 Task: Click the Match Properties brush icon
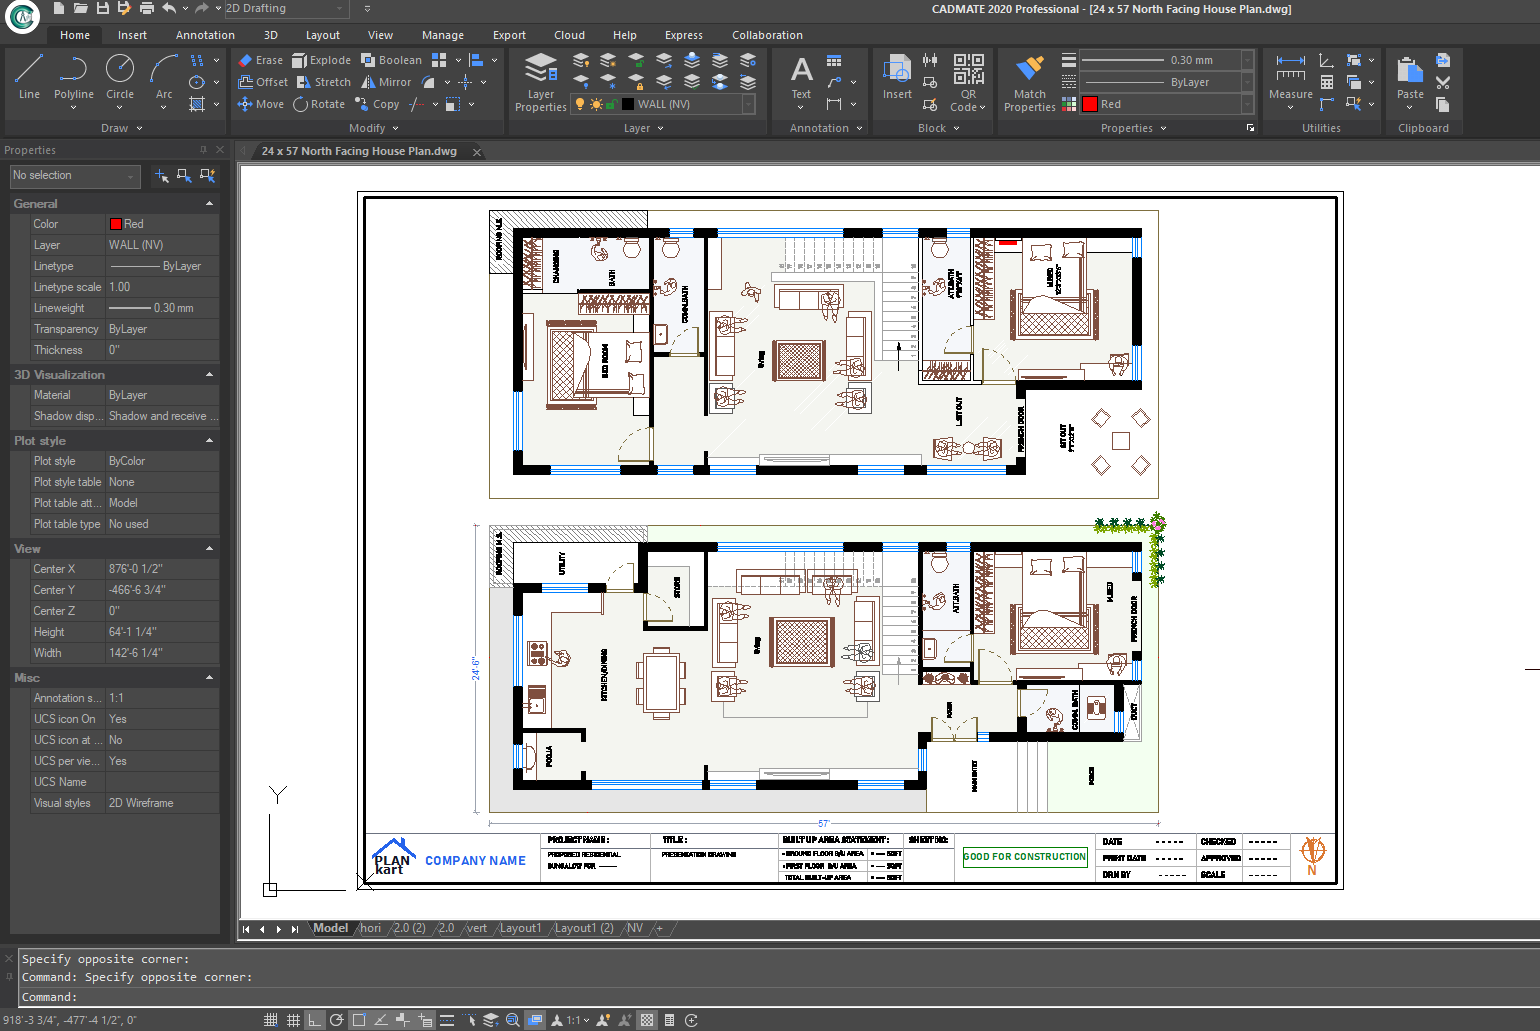[x=1029, y=82]
